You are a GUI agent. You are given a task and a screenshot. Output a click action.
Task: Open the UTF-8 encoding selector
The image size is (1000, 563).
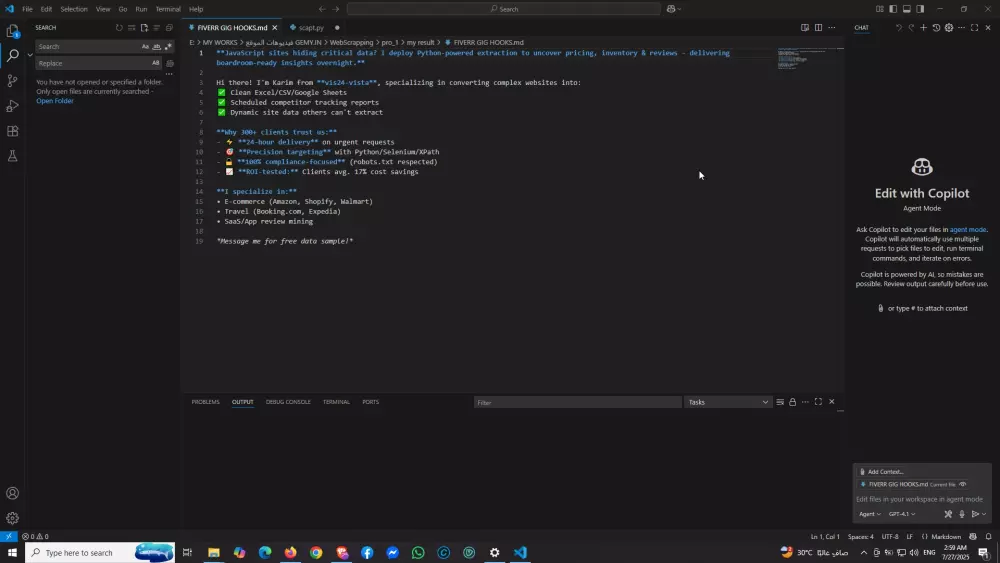pyautogui.click(x=890, y=537)
